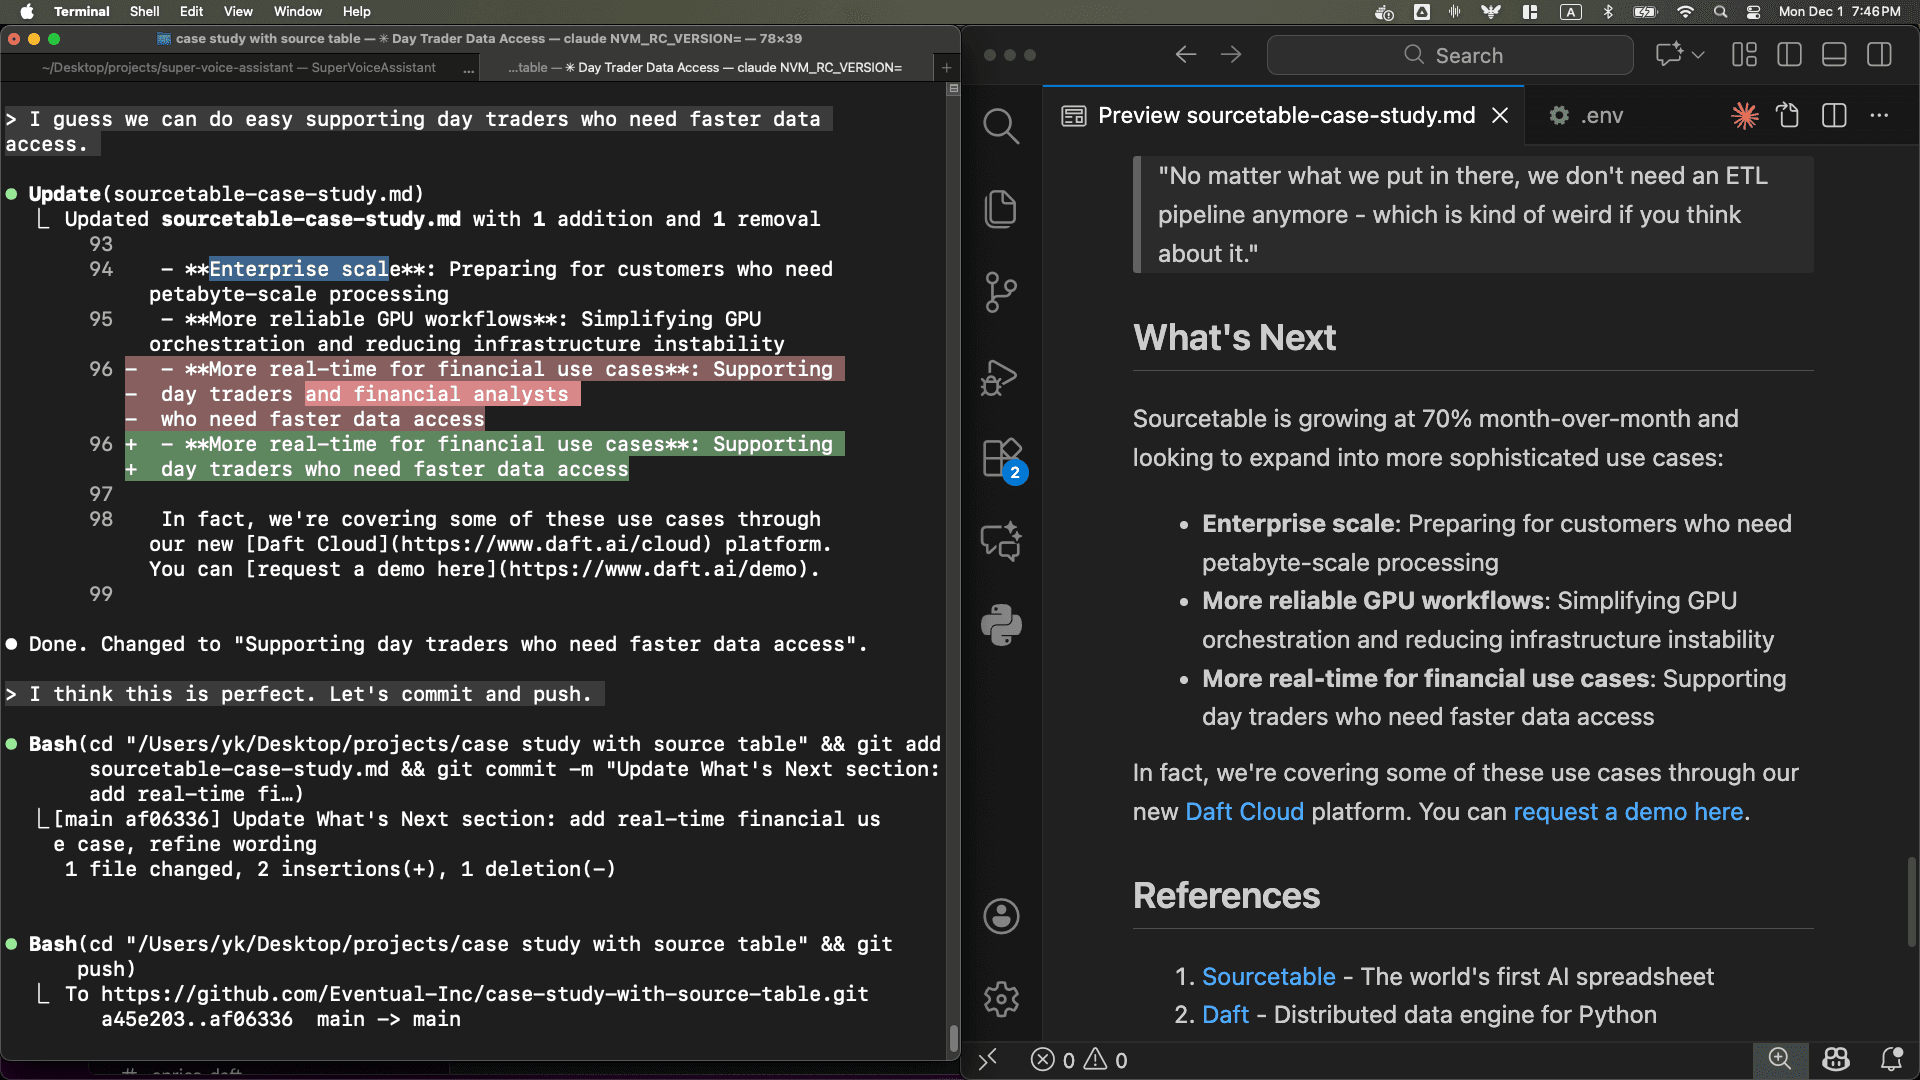This screenshot has width=1920, height=1080.
Task: Toggle the panel layout control
Action: pos(1834,55)
